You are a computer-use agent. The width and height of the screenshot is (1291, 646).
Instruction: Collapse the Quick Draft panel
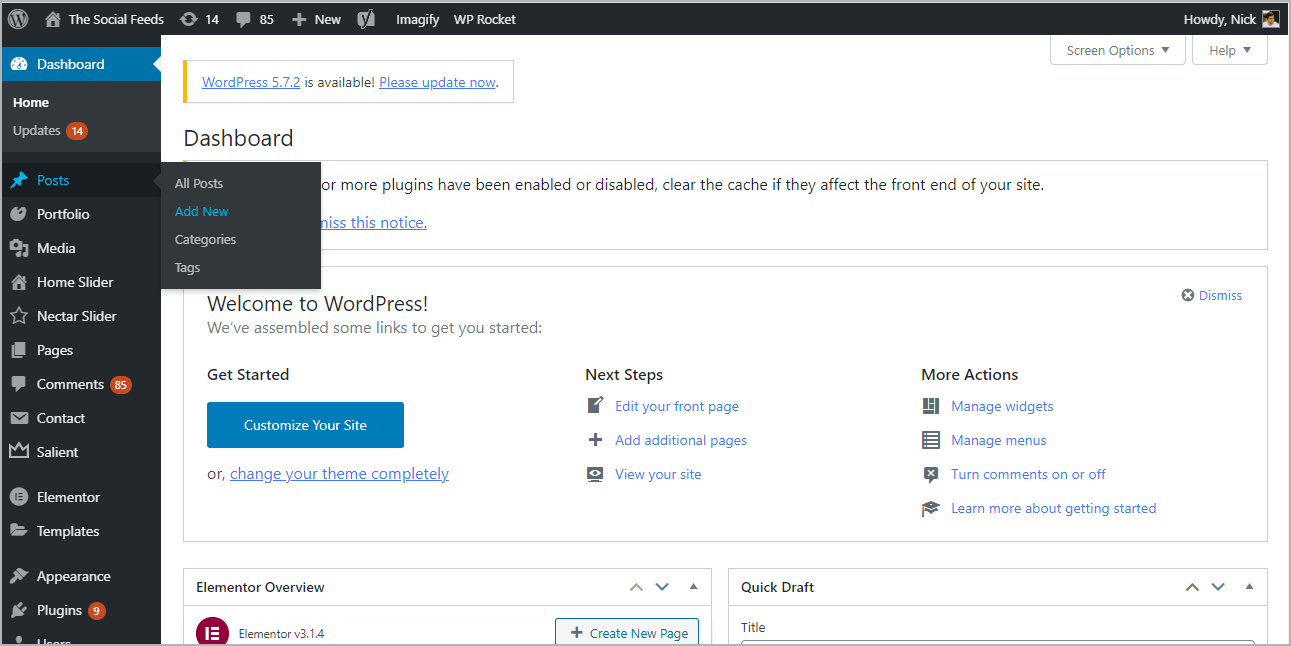click(x=1249, y=587)
